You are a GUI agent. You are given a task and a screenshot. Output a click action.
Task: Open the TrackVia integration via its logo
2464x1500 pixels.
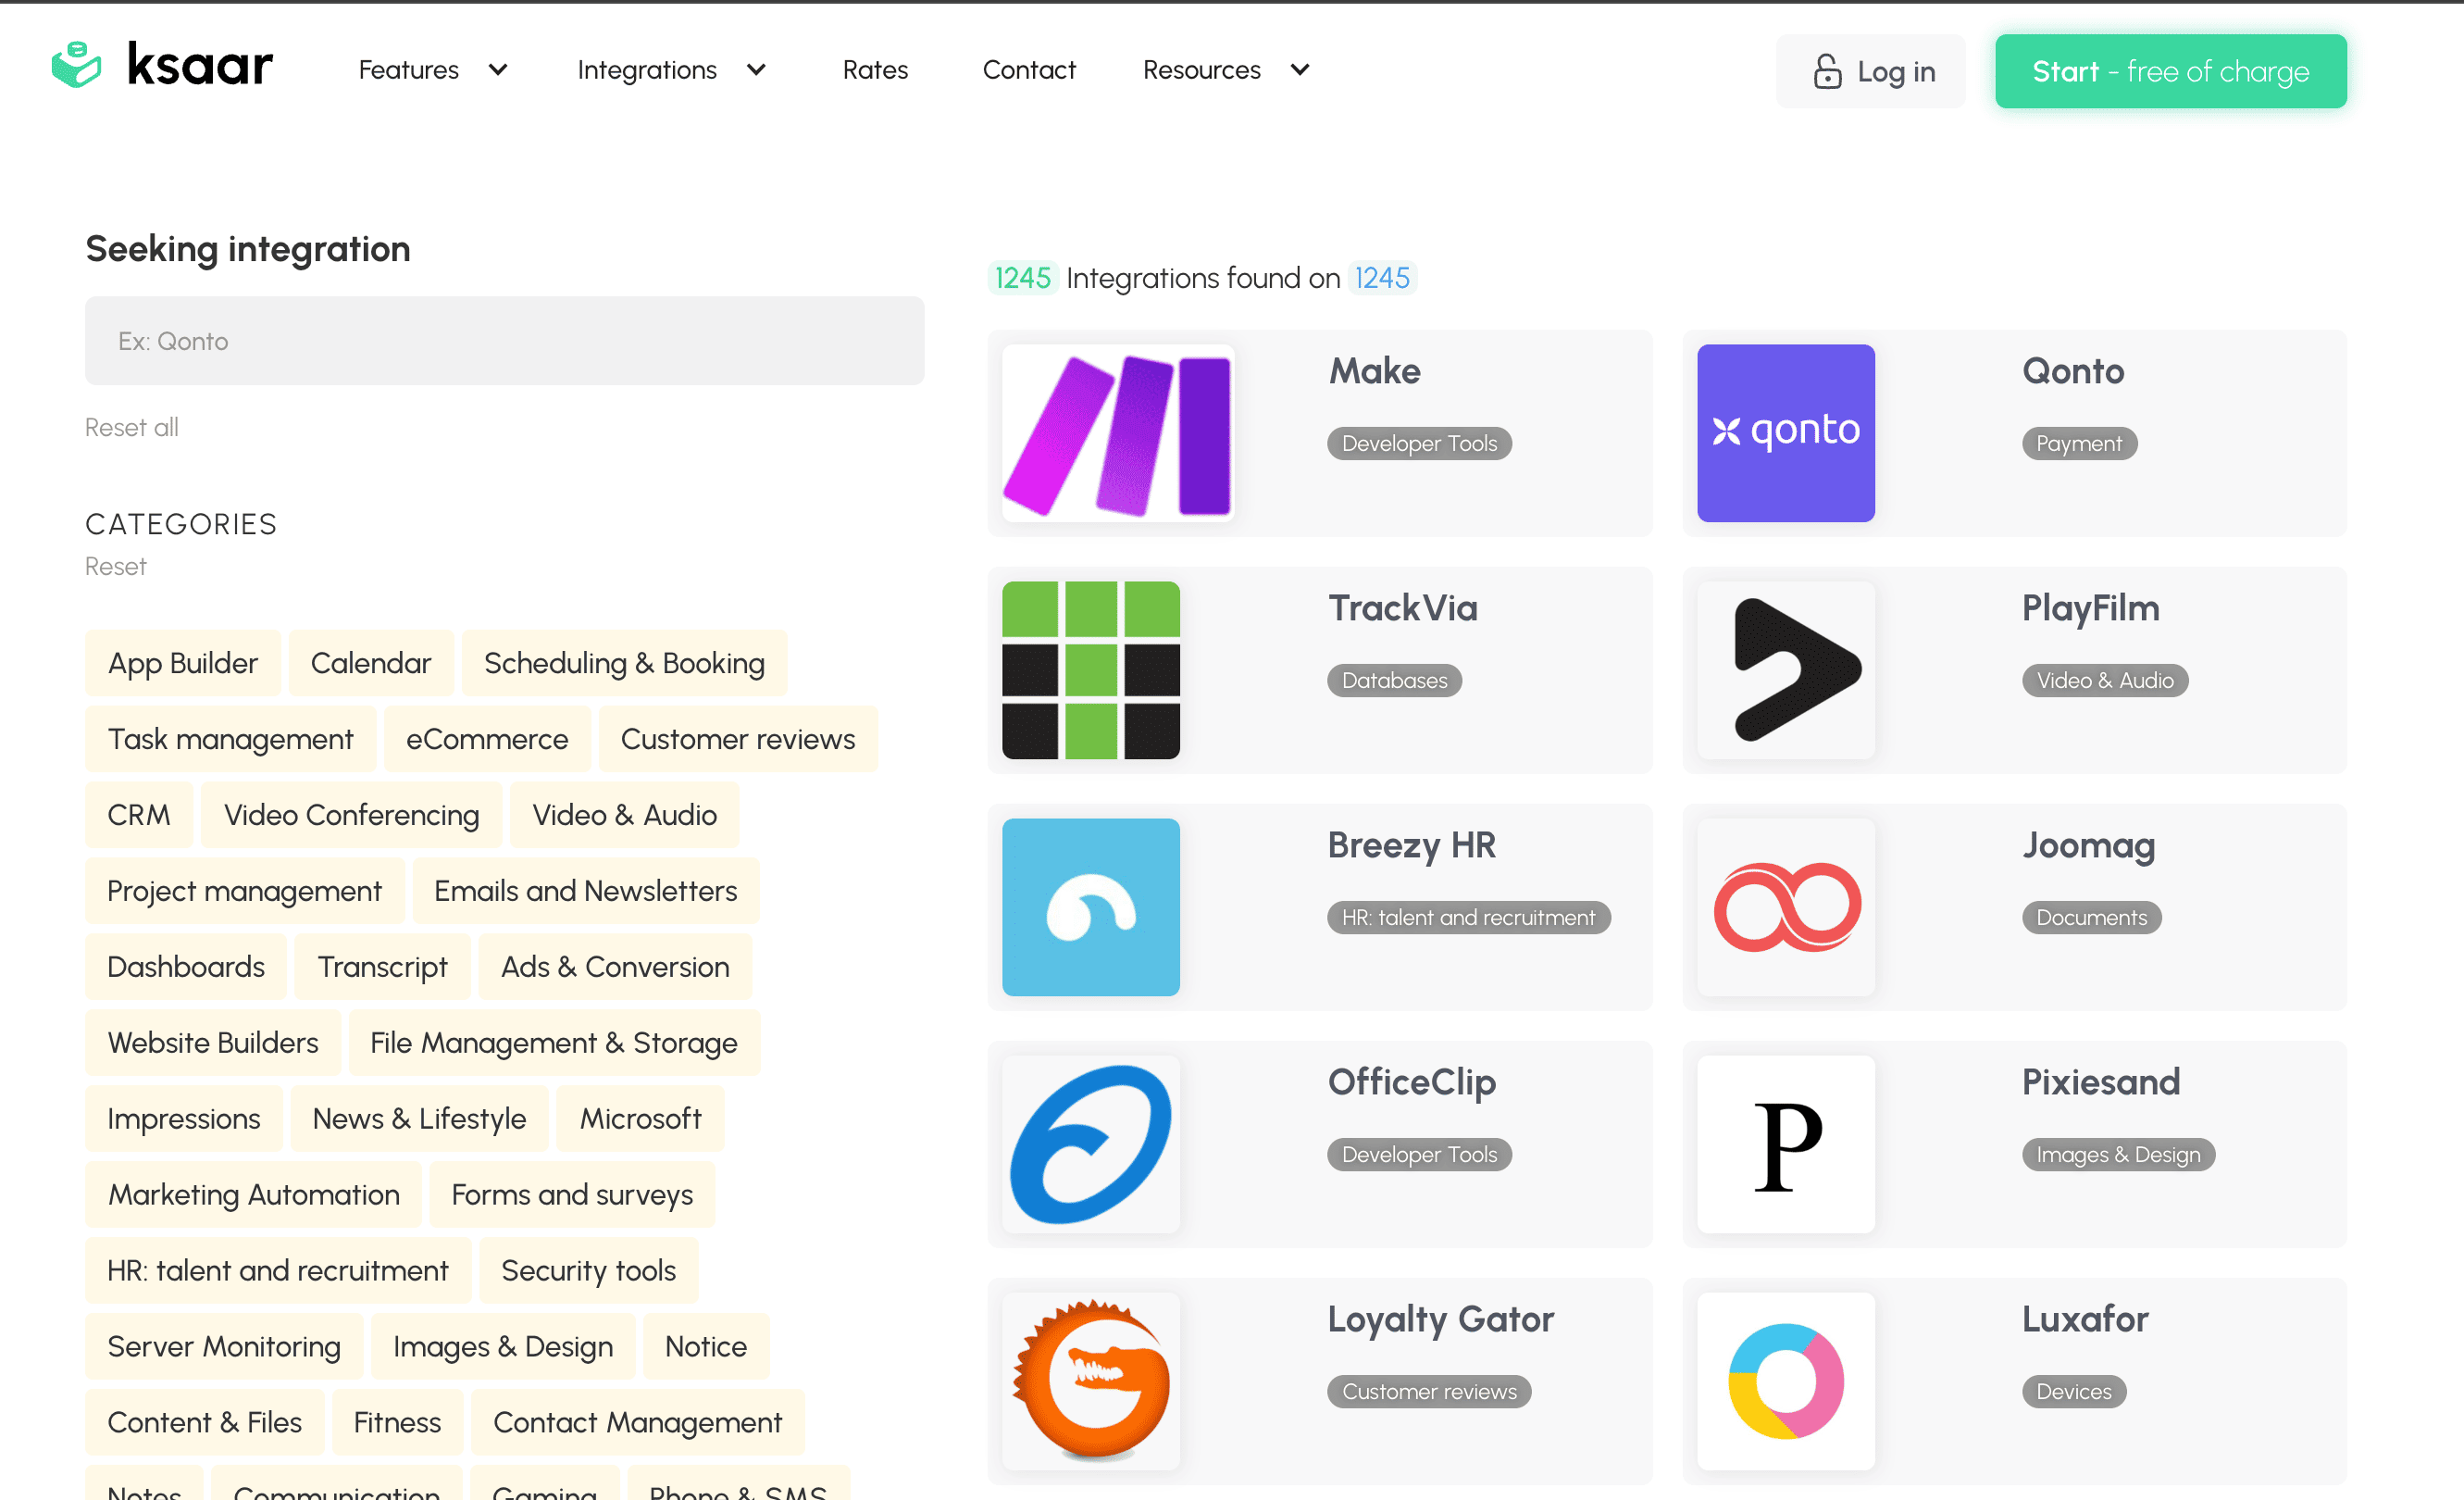pyautogui.click(x=1090, y=670)
